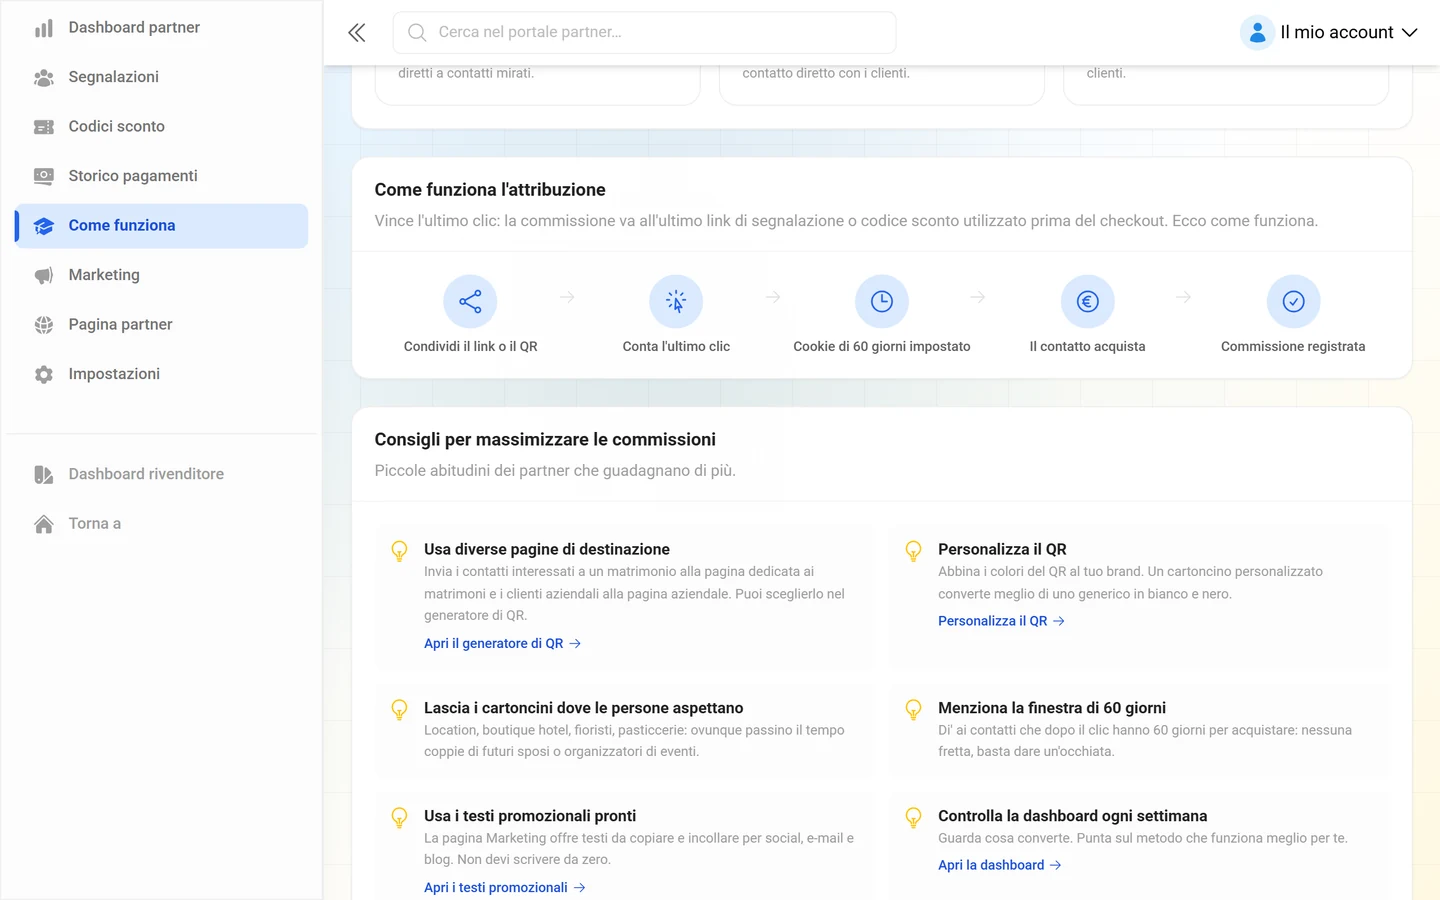Click the Impostazioni gear icon
The image size is (1440, 900).
pos(44,374)
